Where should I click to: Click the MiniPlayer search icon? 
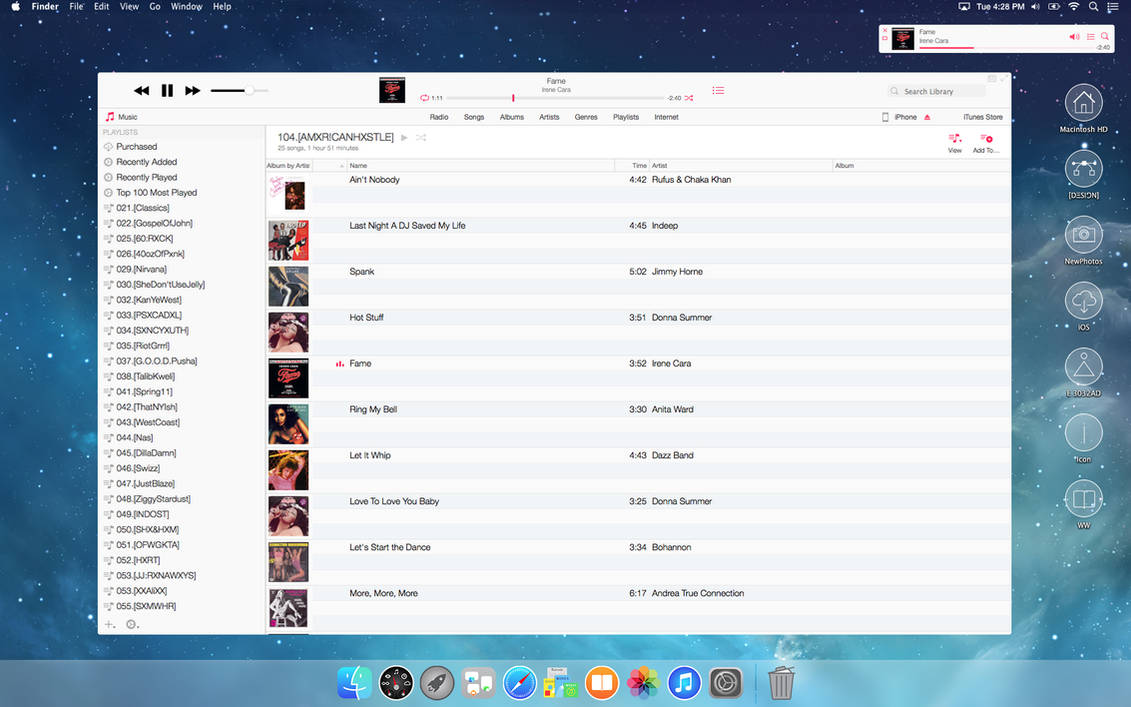[1104, 36]
